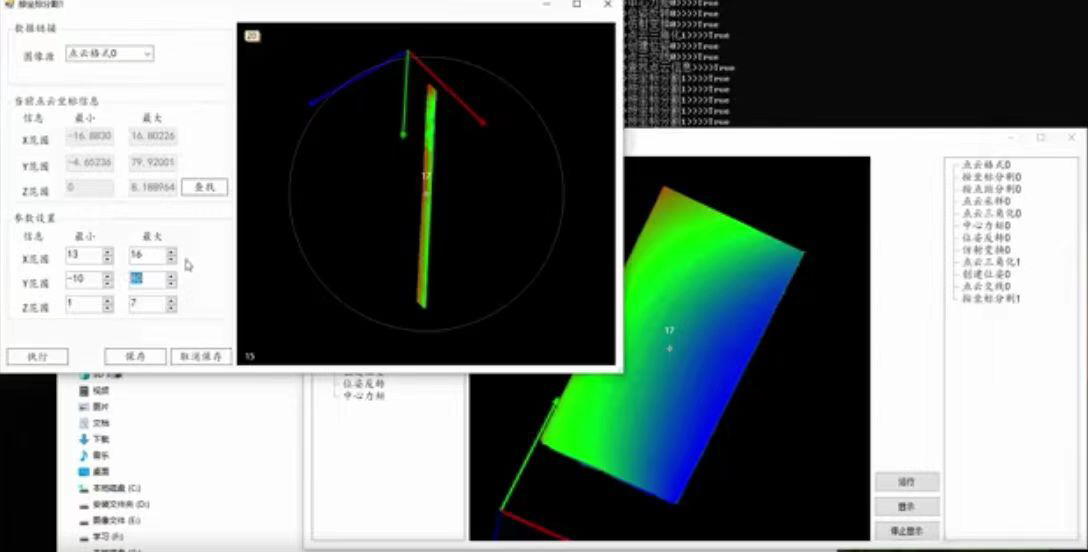1088x552 pixels.
Task: Click read-only X minimum value -16.8830
Action: click(x=90, y=137)
